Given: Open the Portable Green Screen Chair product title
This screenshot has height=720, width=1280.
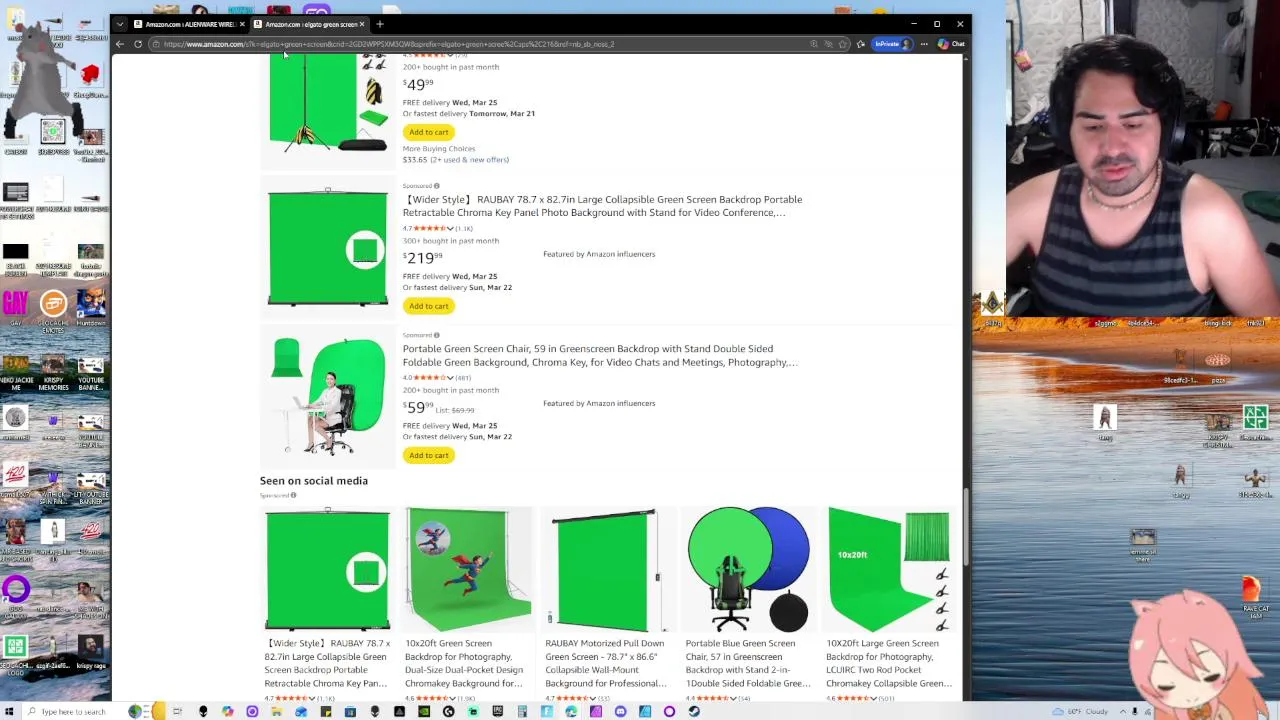Looking at the screenshot, I should 600,355.
